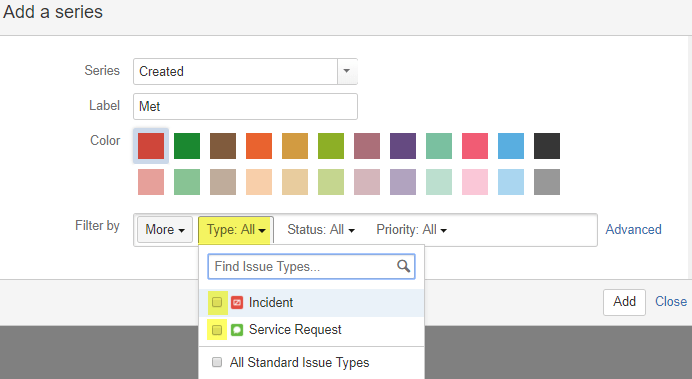Enable All Standard Issue Types checkbox

click(217, 362)
